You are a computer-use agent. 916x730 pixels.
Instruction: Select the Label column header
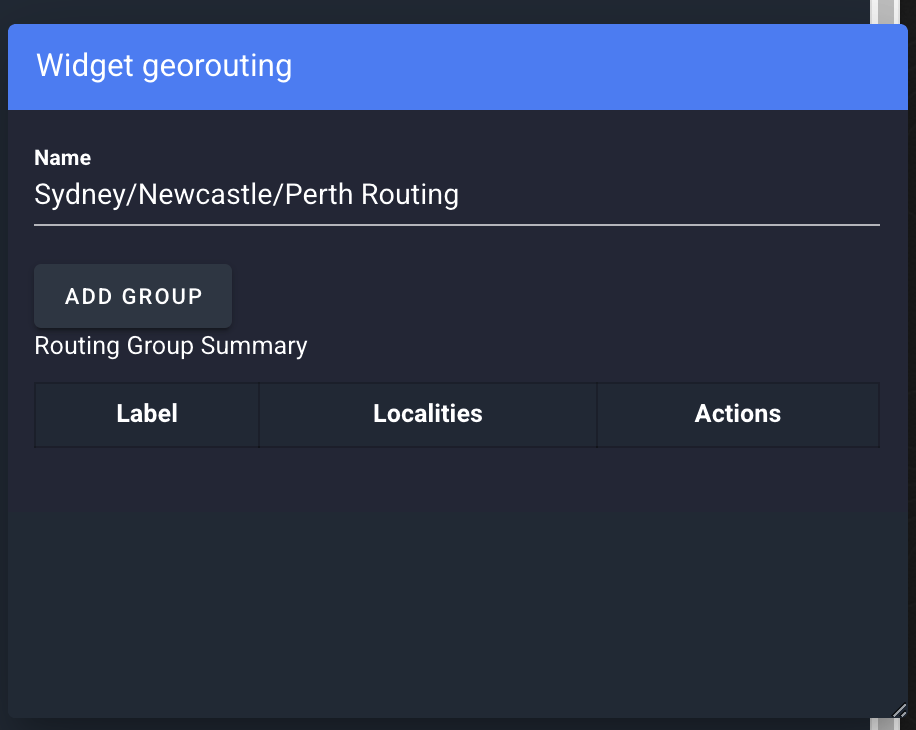pos(147,414)
